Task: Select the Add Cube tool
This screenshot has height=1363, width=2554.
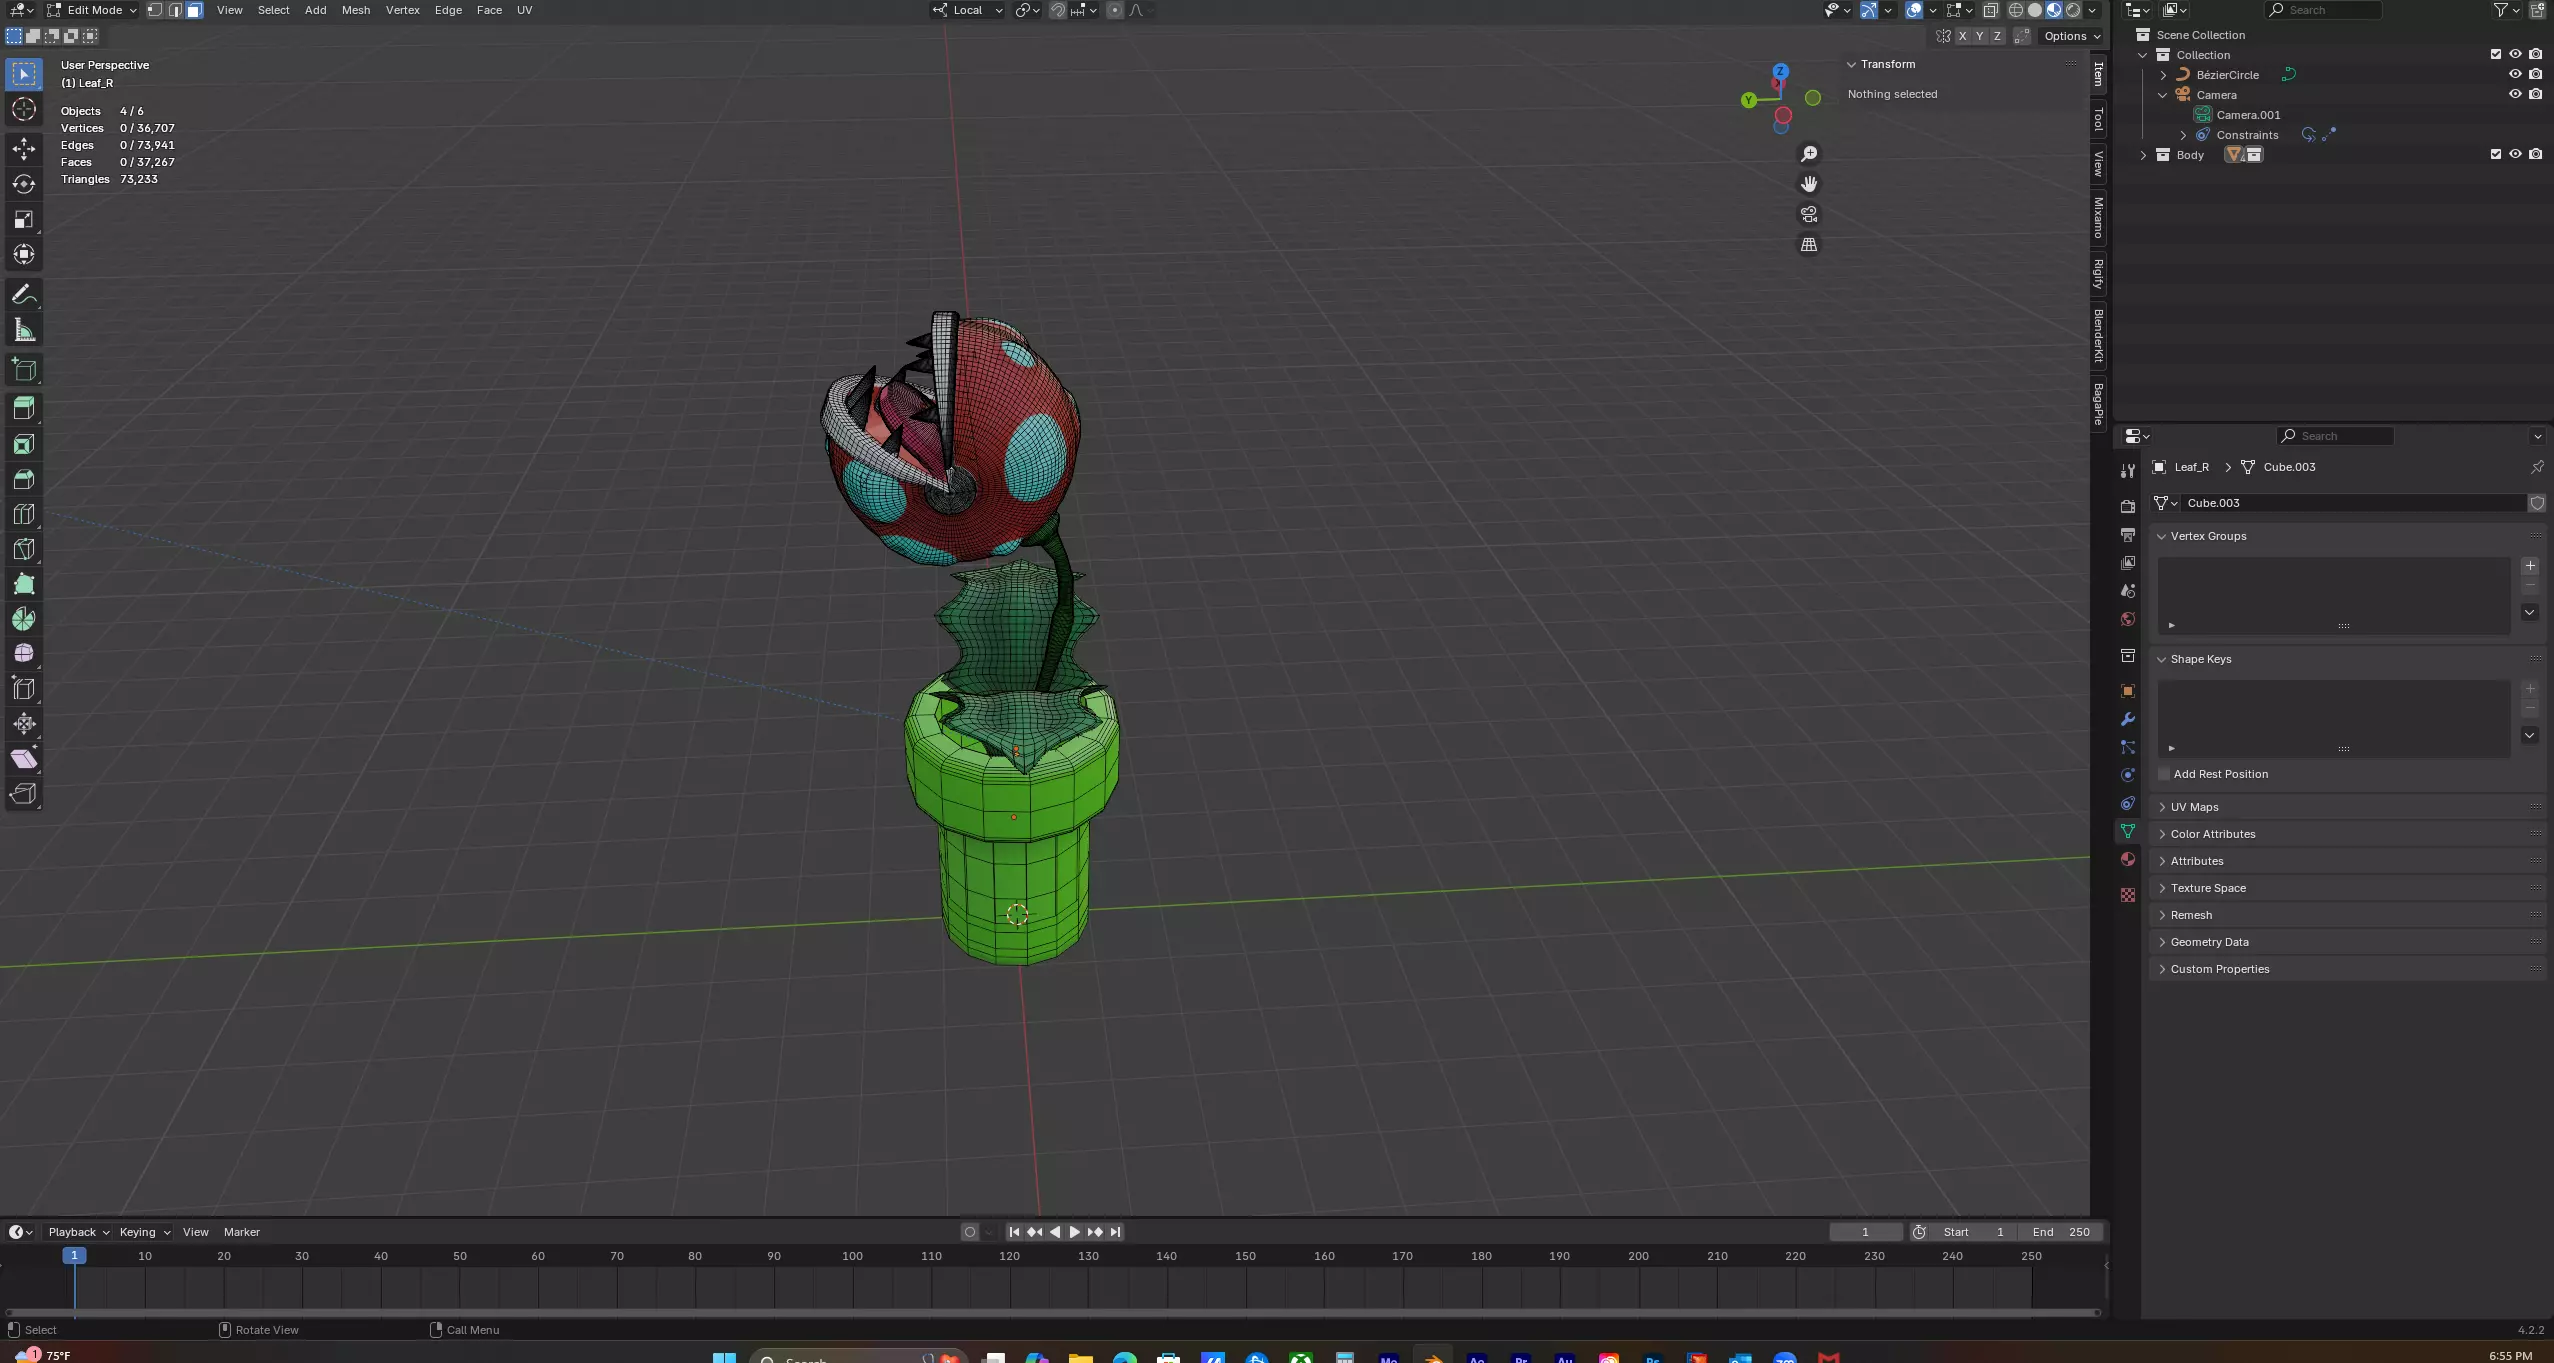Action: tap(24, 370)
